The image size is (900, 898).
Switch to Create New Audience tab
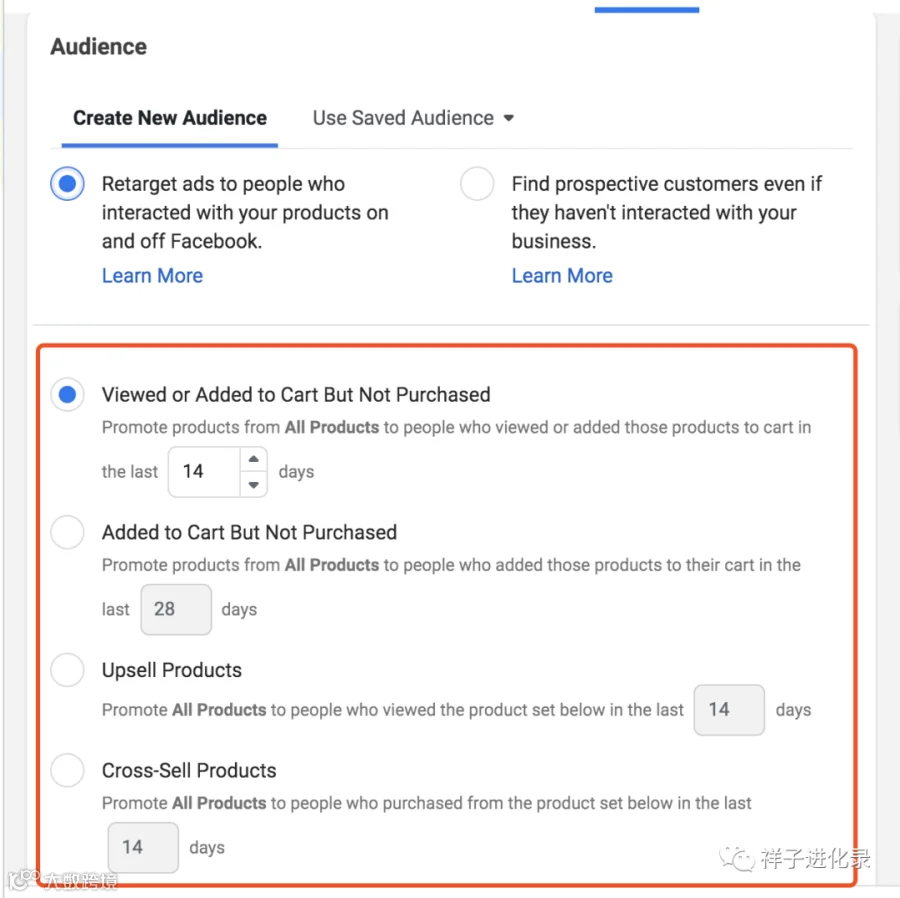pyautogui.click(x=170, y=118)
